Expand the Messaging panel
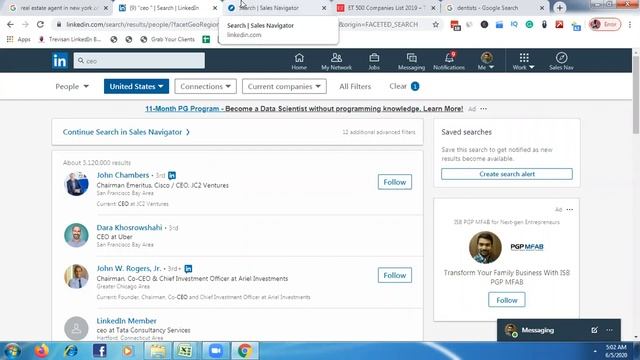640x360 pixels. (538, 330)
